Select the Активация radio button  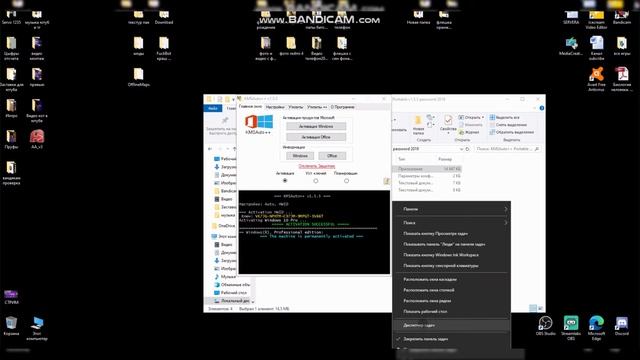(285, 180)
